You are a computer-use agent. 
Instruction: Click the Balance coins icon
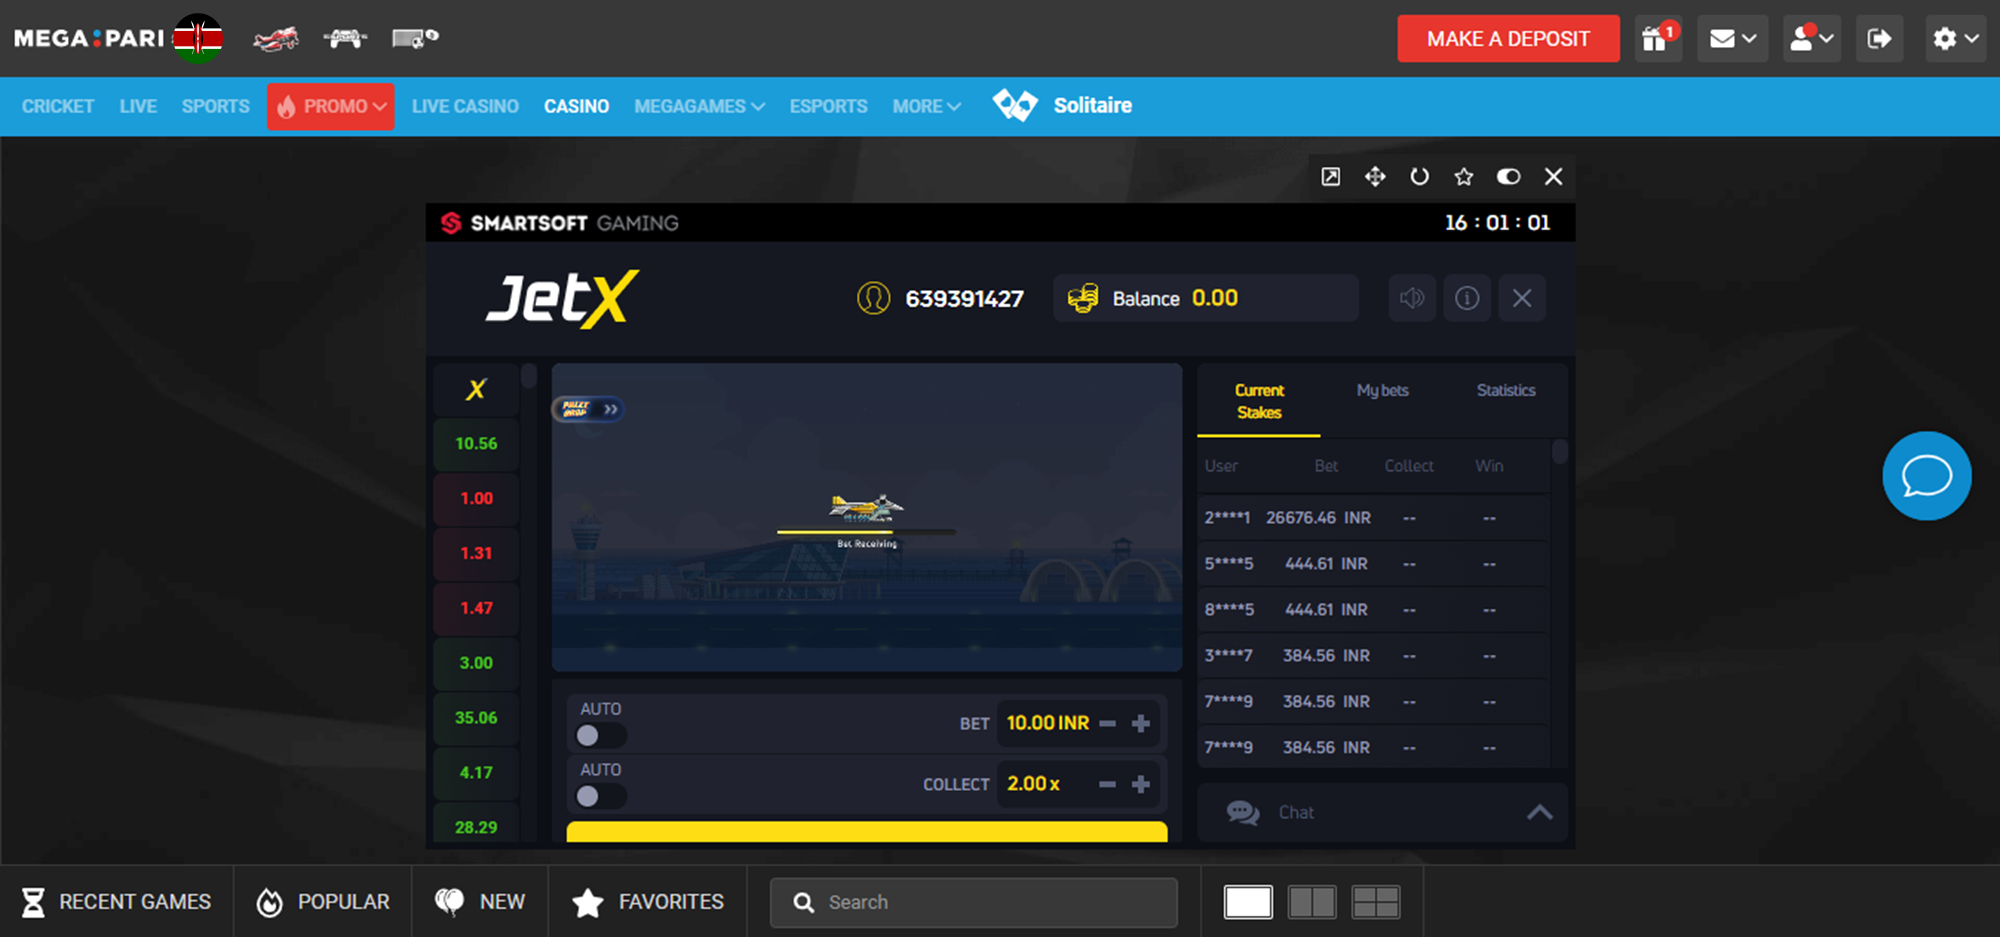1083,298
